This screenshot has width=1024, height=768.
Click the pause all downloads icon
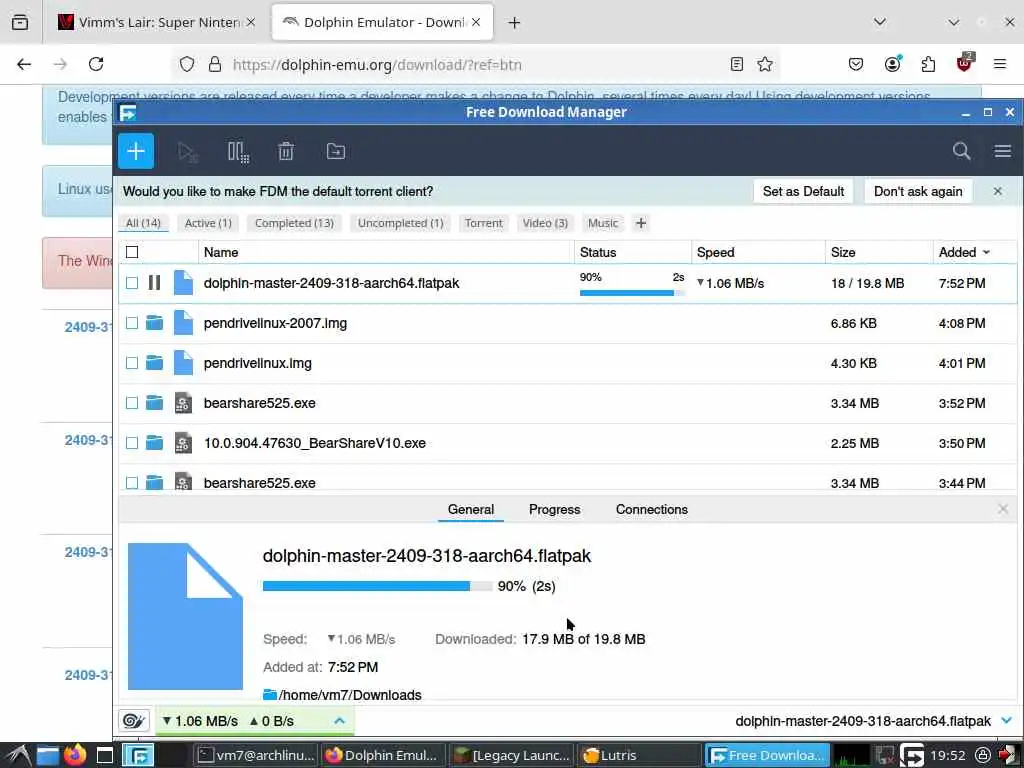(x=238, y=152)
